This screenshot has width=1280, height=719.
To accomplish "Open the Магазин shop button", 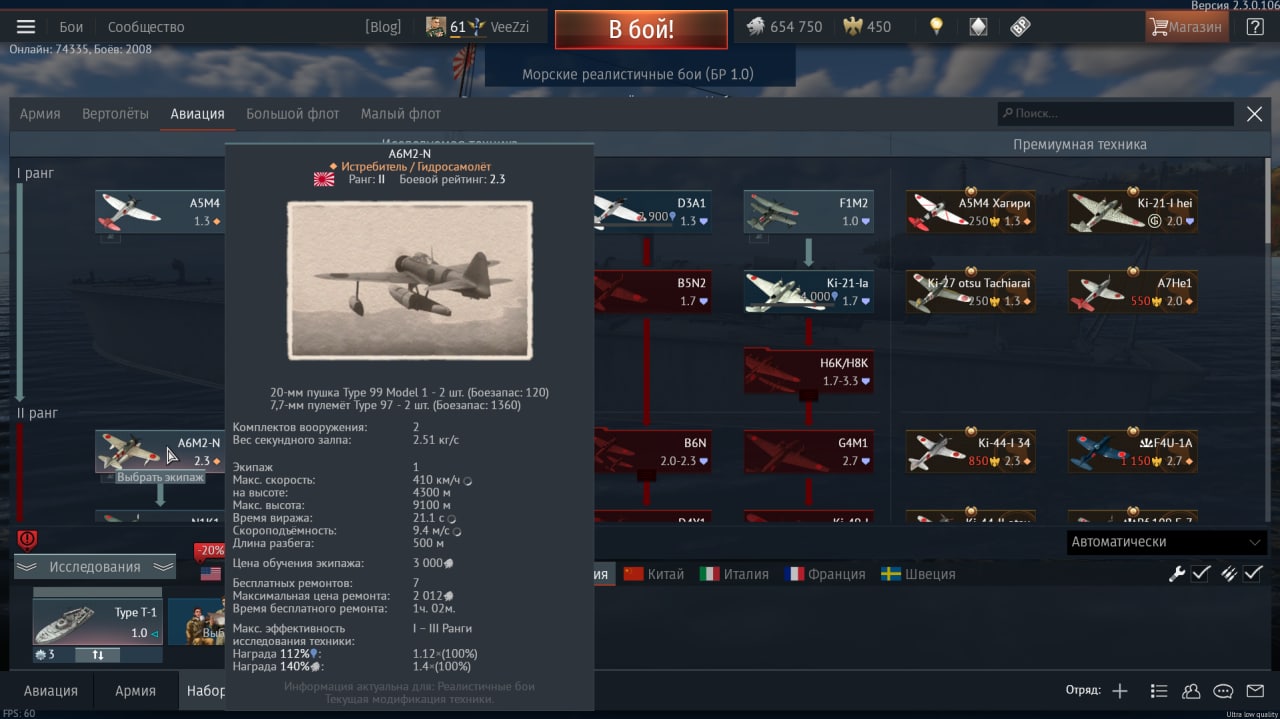I will pyautogui.click(x=1187, y=27).
